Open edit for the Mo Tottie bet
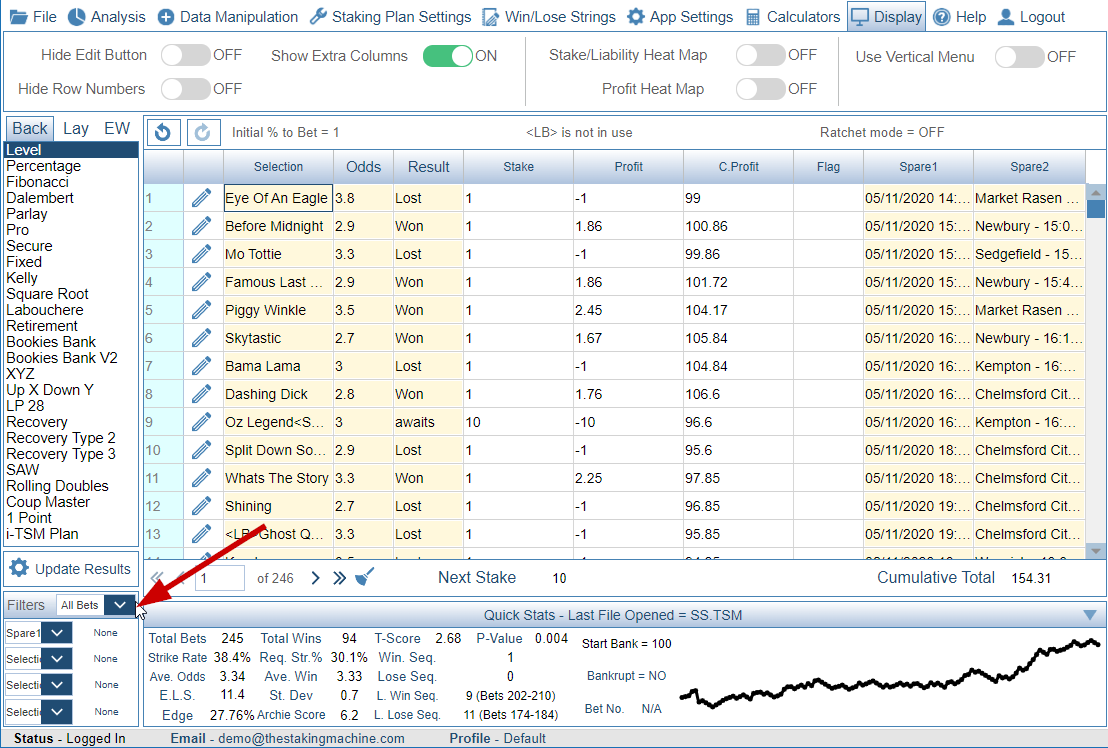 pos(201,254)
